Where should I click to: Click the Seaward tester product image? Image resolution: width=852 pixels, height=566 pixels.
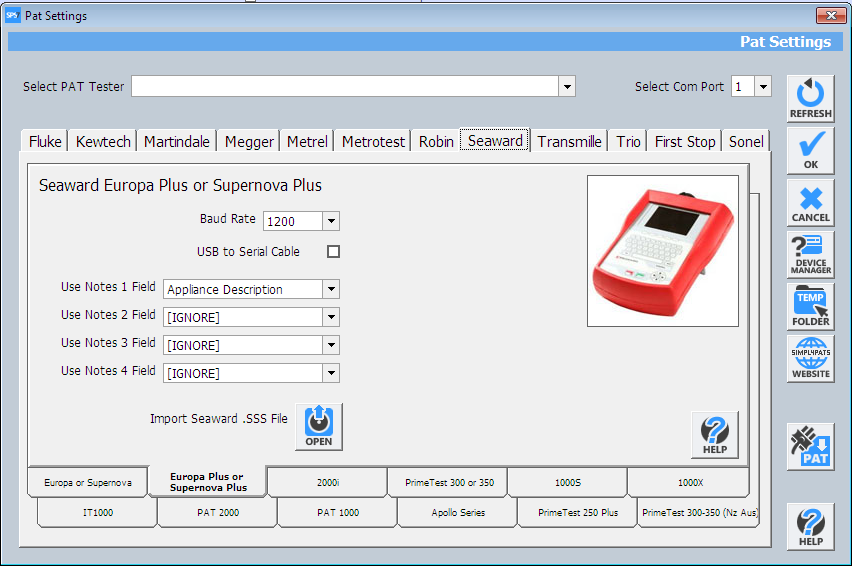pos(662,251)
